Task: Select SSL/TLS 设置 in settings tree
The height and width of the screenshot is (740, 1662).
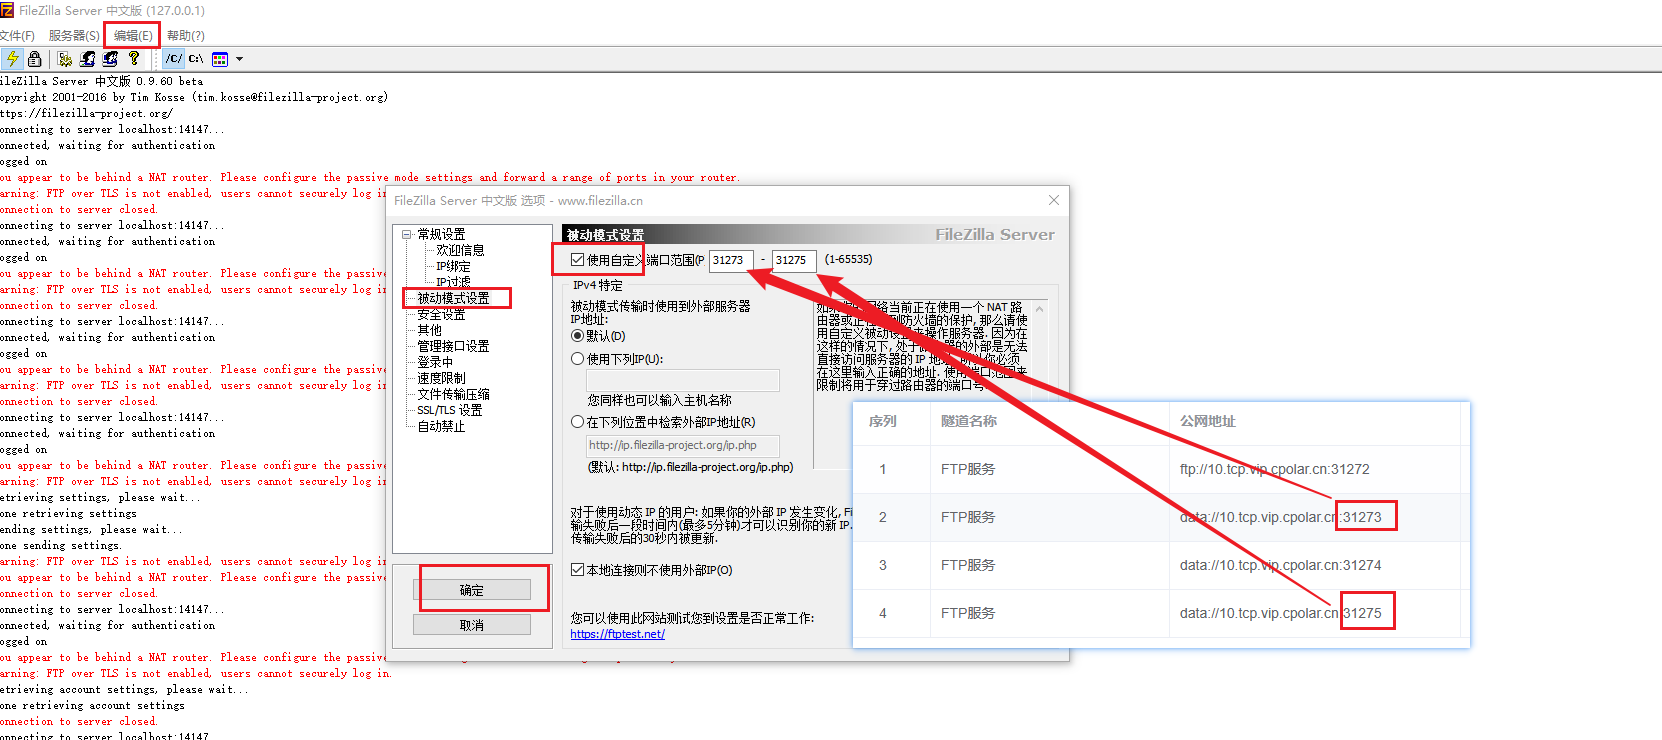Action: coord(449,410)
